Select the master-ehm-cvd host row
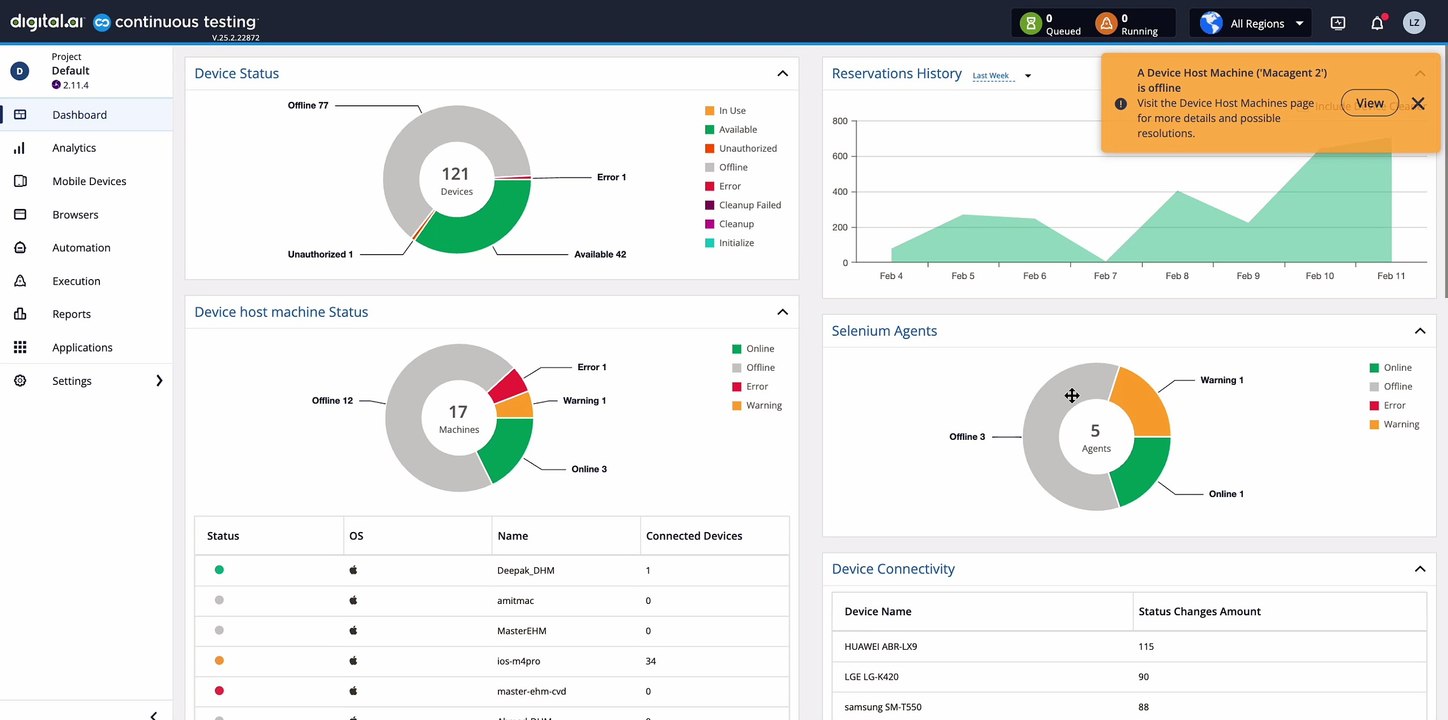Viewport: 1448px width, 720px height. (492, 691)
